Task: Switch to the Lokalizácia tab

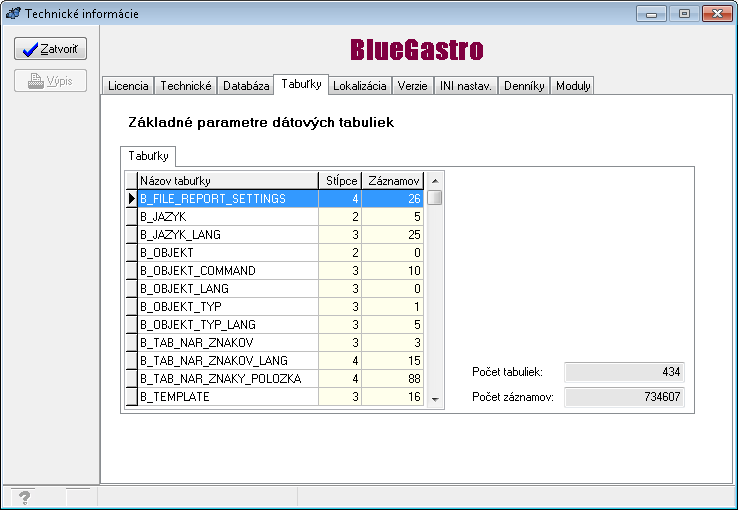Action: click(x=360, y=86)
